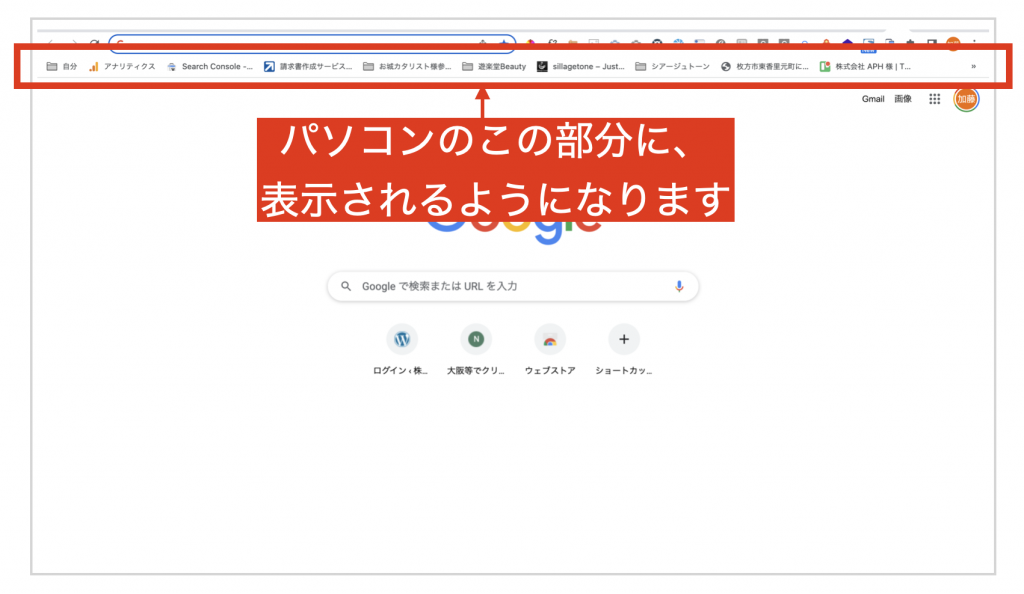
Task: Add a new shortcut with the plus tile
Action: pos(624,351)
